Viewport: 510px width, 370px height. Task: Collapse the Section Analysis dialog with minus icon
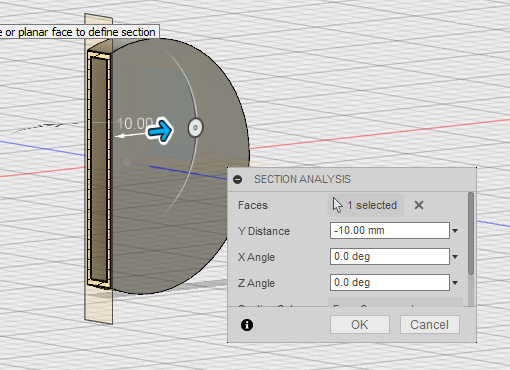pyautogui.click(x=238, y=179)
